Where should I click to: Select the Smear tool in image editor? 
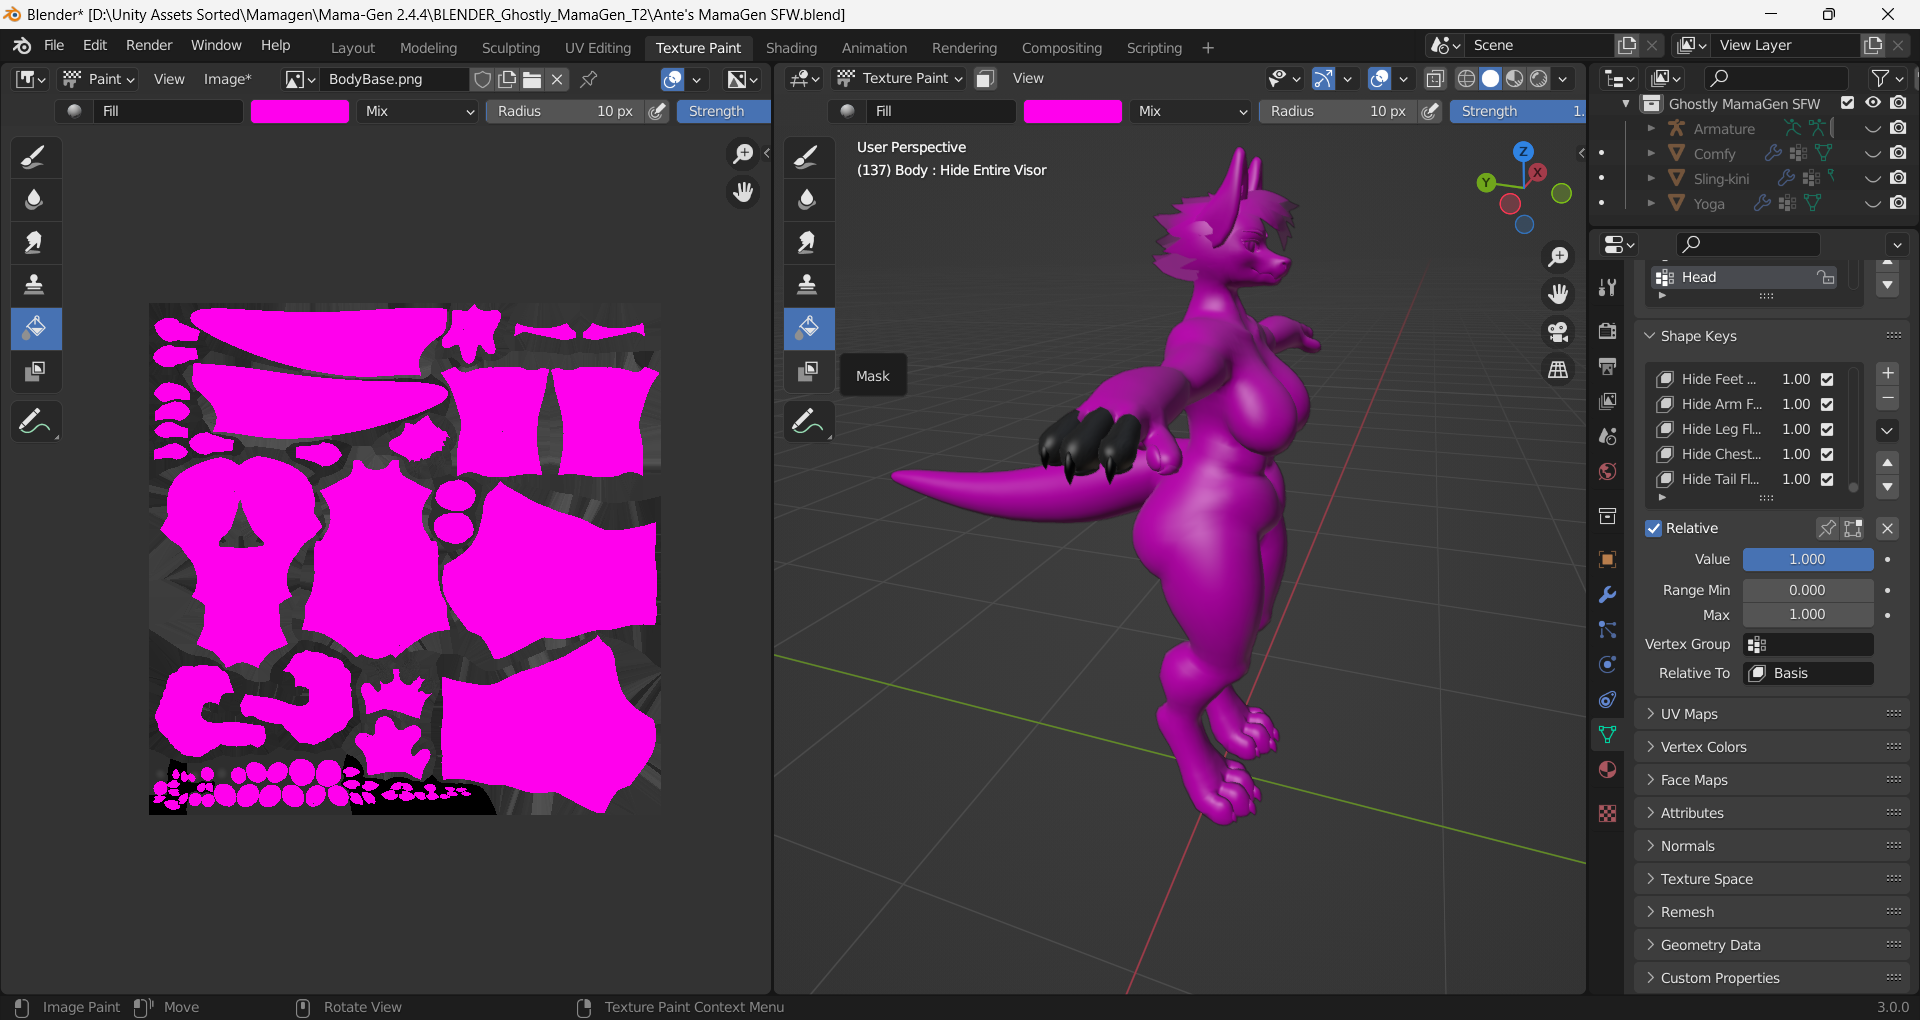click(35, 242)
